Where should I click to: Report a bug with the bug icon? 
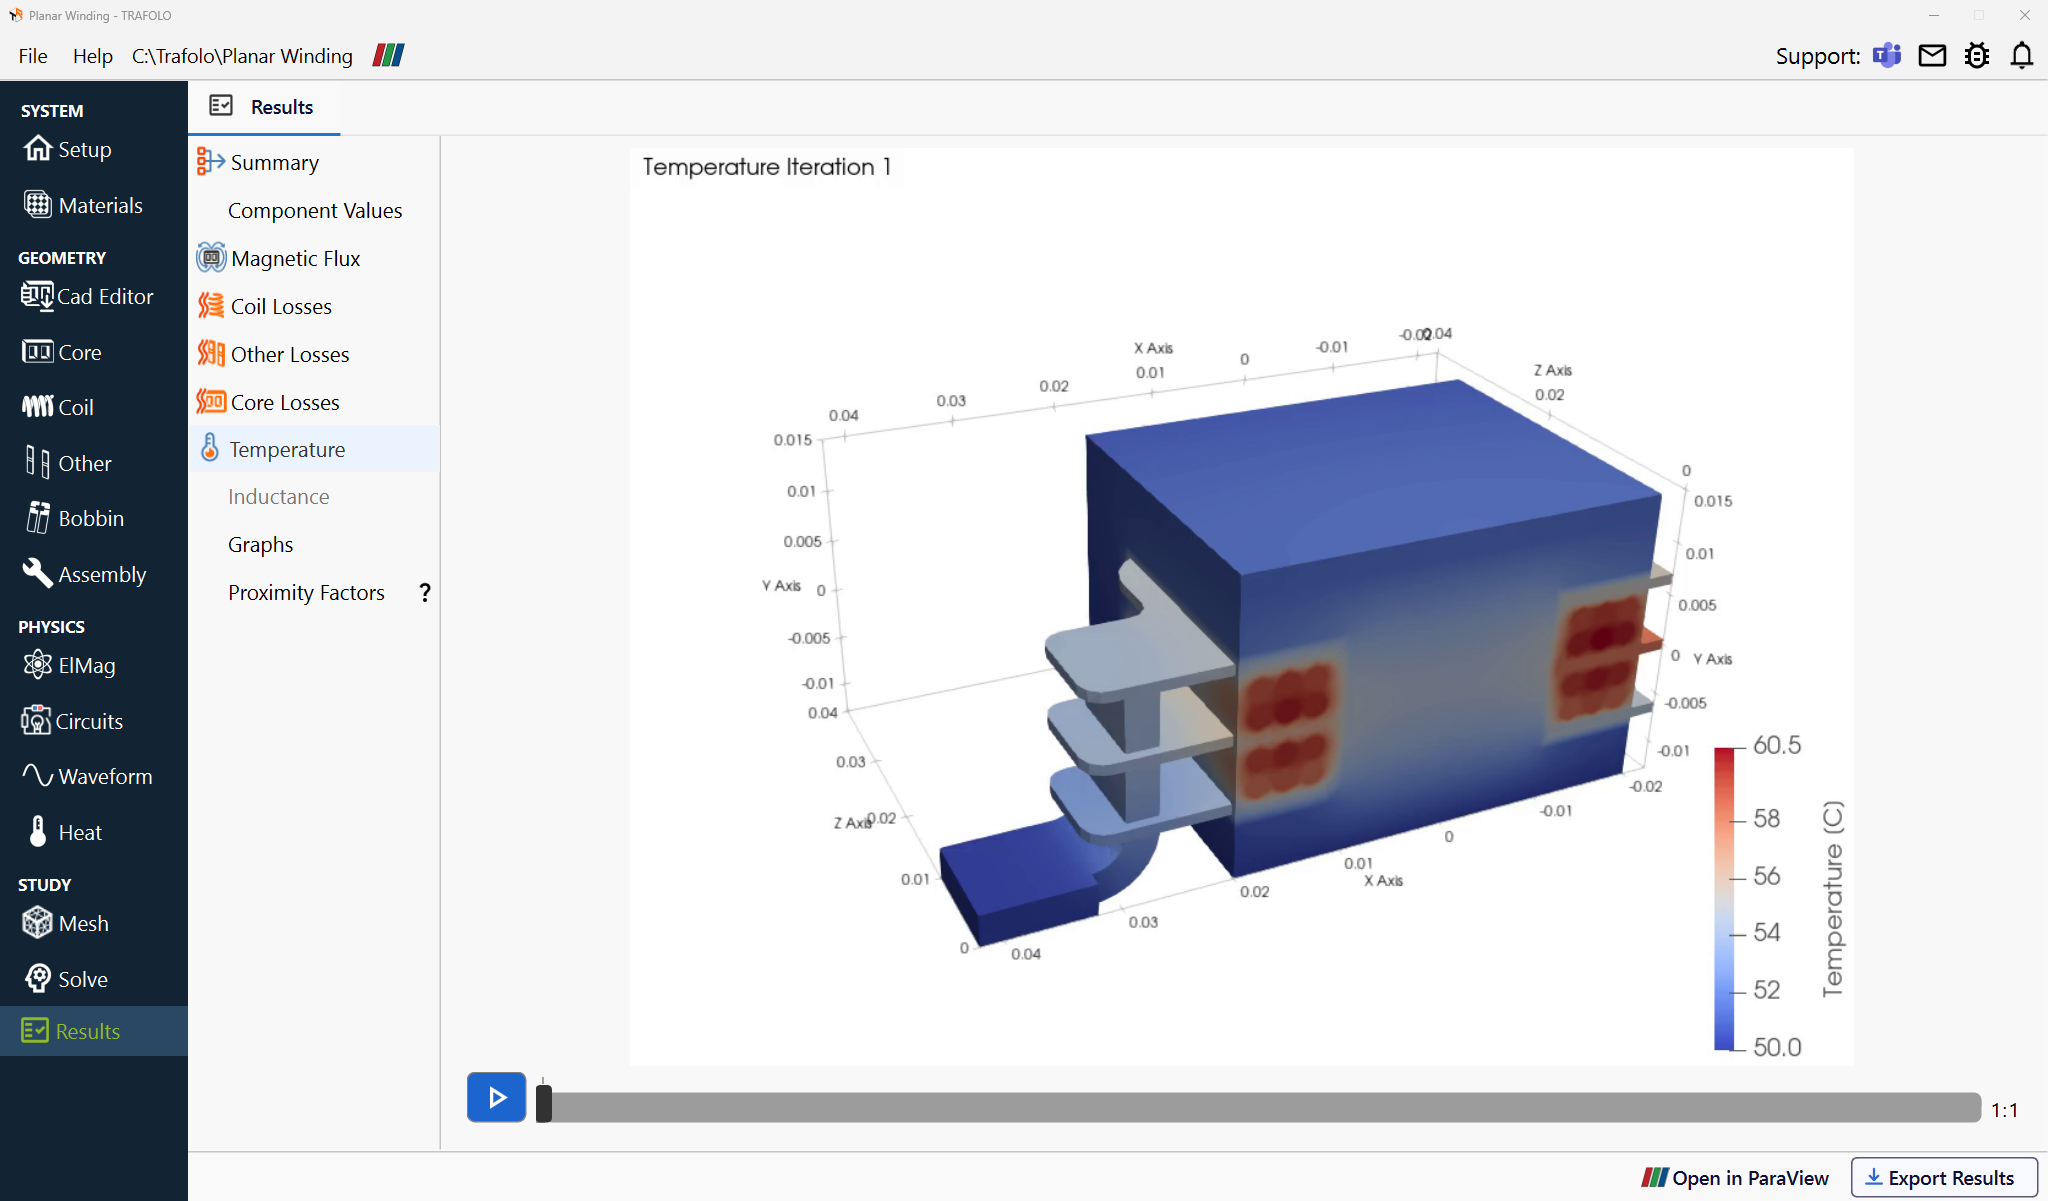1977,55
